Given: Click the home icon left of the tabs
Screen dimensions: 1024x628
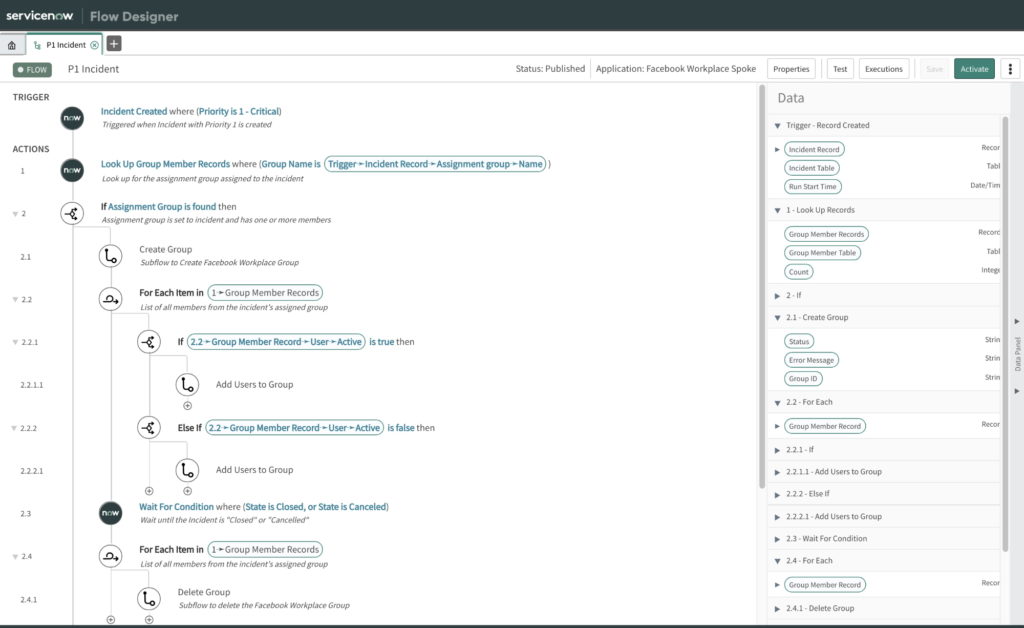Looking at the screenshot, I should point(10,44).
